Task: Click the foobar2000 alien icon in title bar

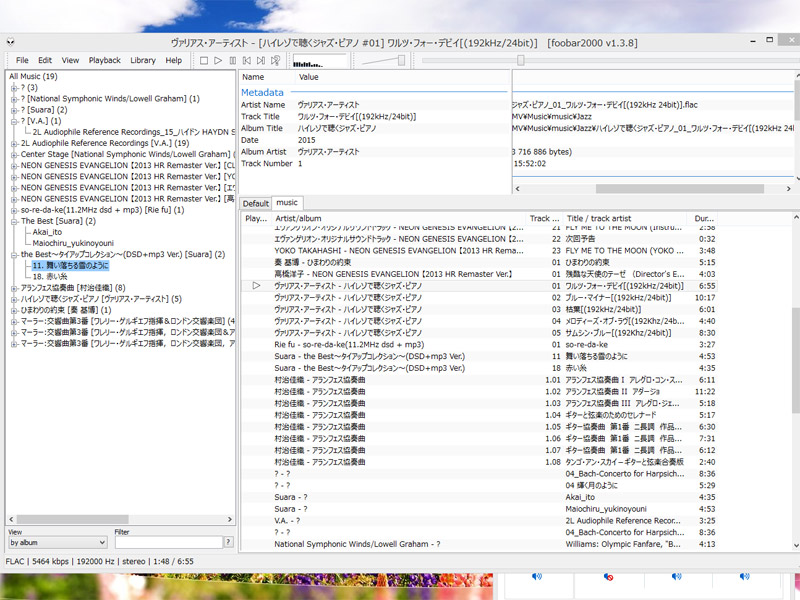Action: point(10,43)
